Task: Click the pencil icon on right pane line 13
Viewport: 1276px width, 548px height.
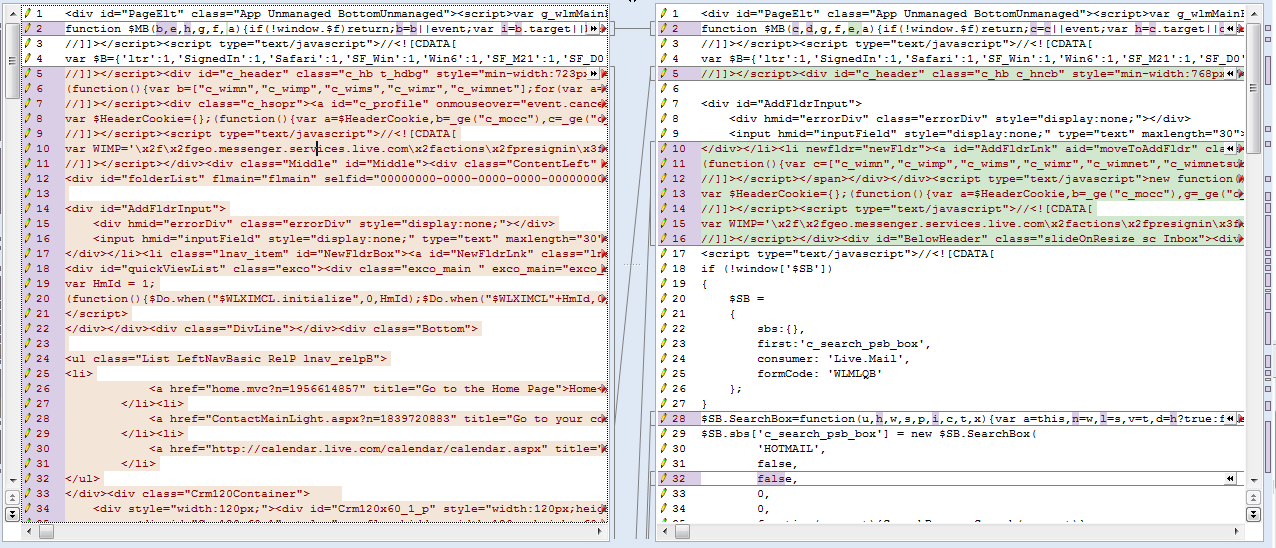Action: click(663, 193)
